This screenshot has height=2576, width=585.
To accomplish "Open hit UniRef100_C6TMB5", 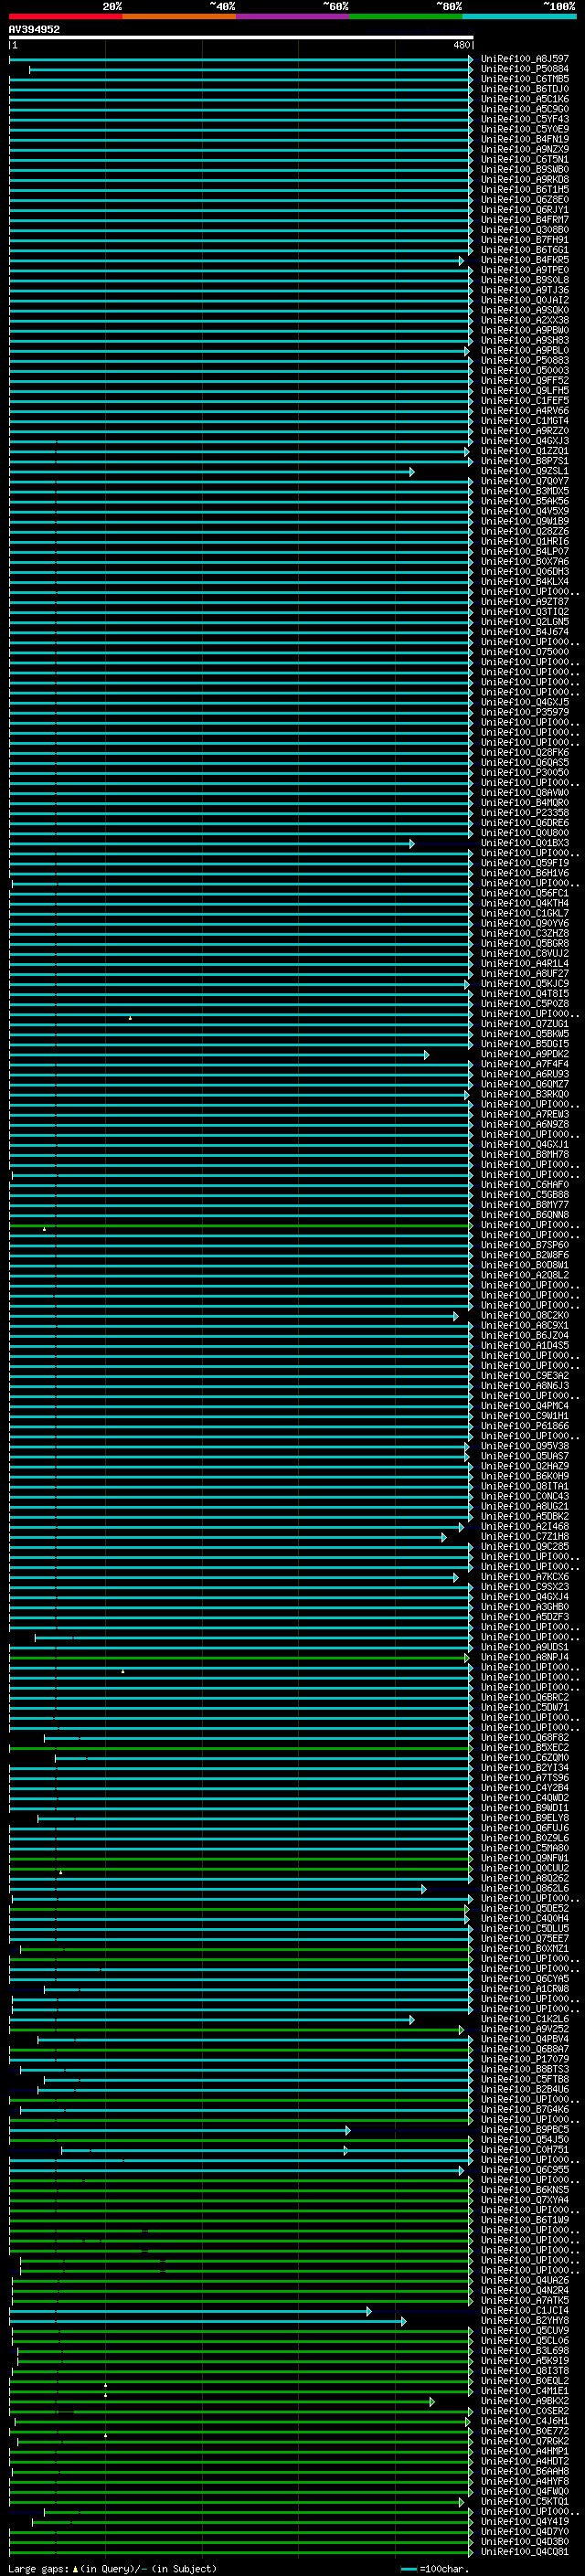I will point(525,79).
